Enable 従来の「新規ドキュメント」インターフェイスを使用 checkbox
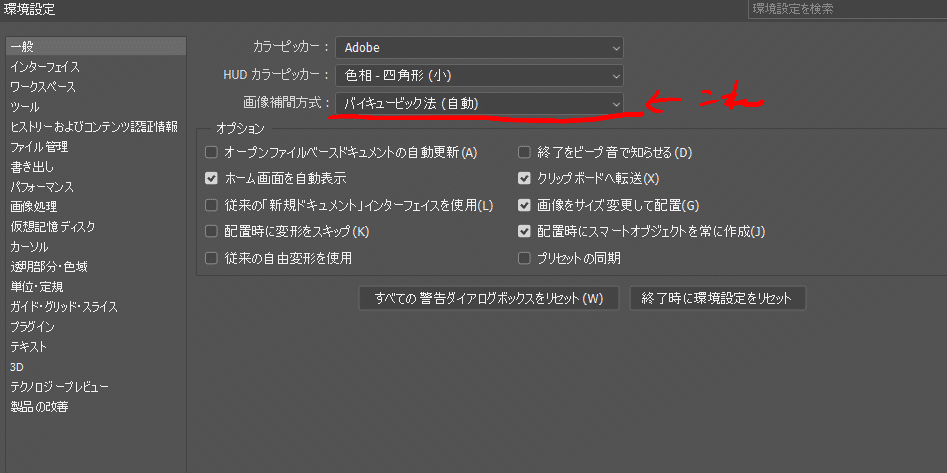Image resolution: width=947 pixels, height=473 pixels. click(x=211, y=205)
